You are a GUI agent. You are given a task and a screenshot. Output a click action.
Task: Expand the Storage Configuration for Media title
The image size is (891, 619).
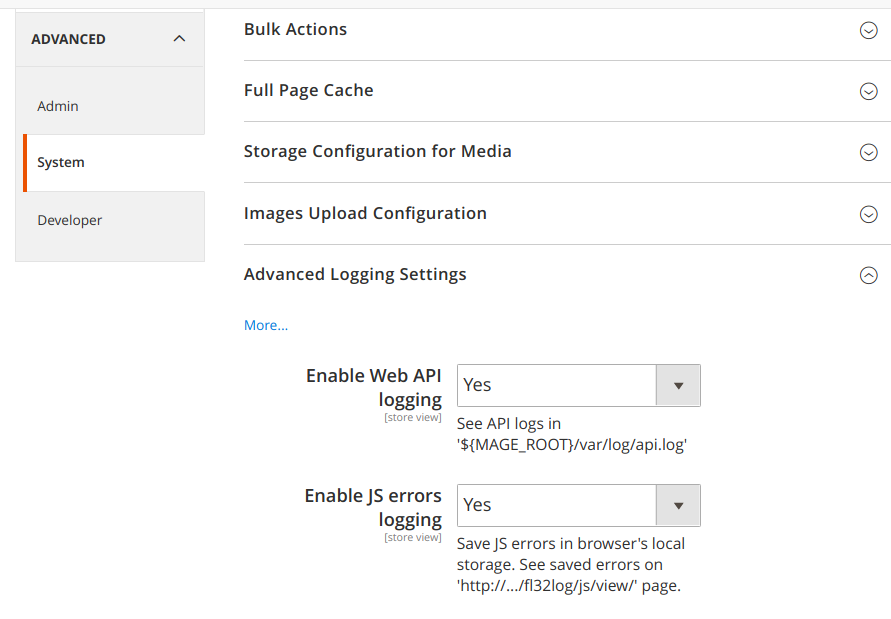point(377,151)
